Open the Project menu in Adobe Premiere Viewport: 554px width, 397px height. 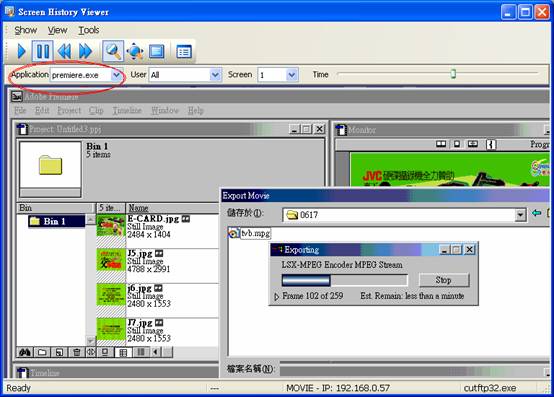69,111
